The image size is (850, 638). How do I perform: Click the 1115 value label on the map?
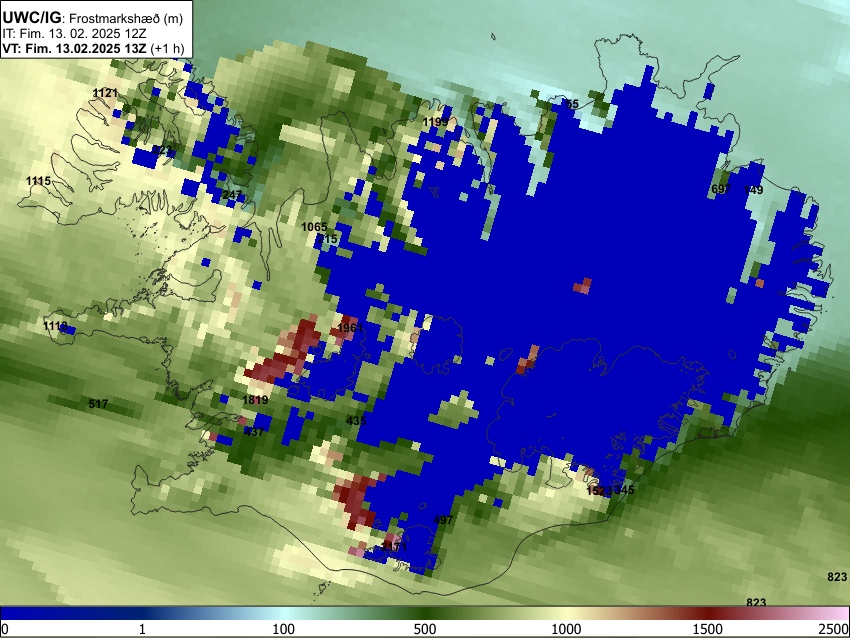(x=38, y=181)
